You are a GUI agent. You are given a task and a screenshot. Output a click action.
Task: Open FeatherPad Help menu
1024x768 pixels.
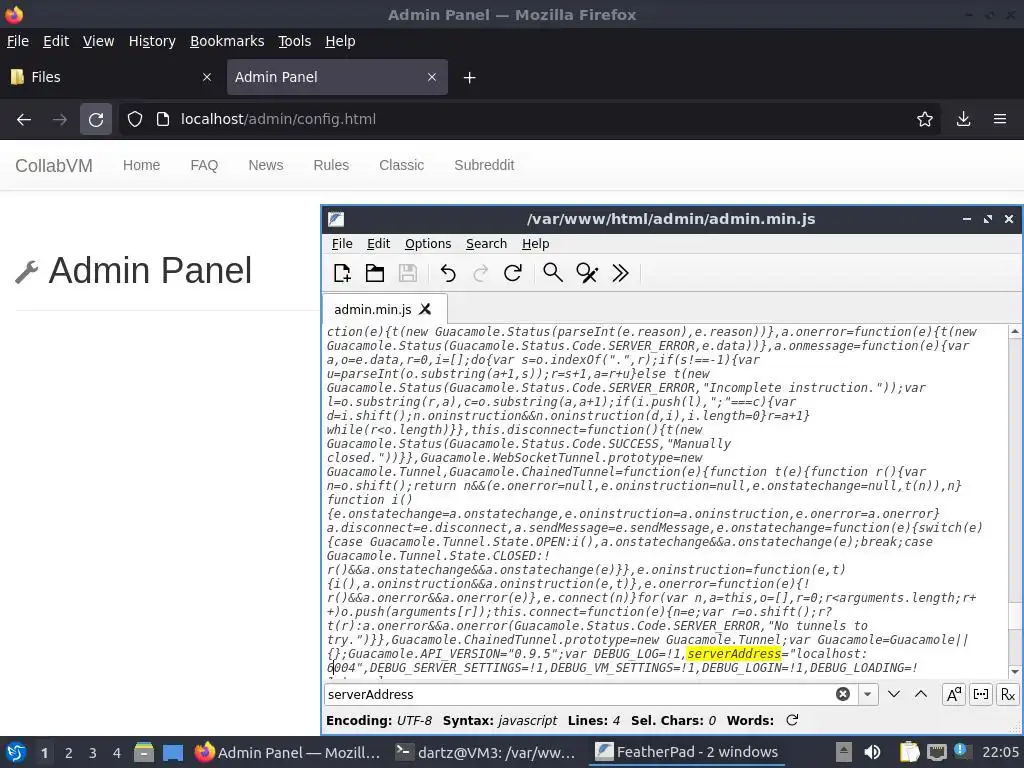click(x=536, y=244)
